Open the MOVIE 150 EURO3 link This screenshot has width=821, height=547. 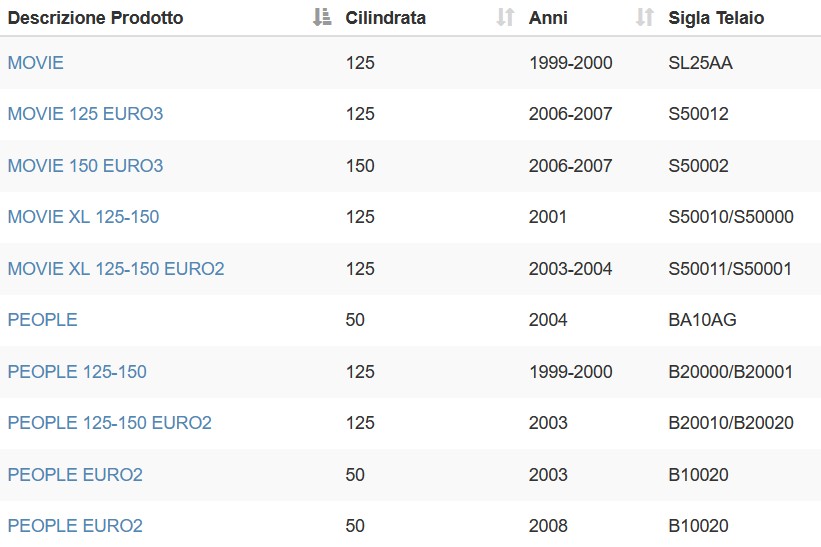tap(85, 165)
